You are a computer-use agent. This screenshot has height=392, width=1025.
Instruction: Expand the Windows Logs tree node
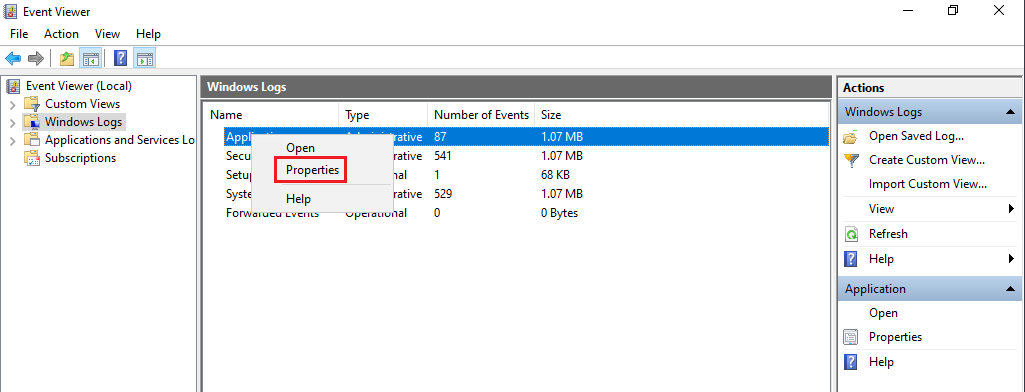[x=12, y=122]
